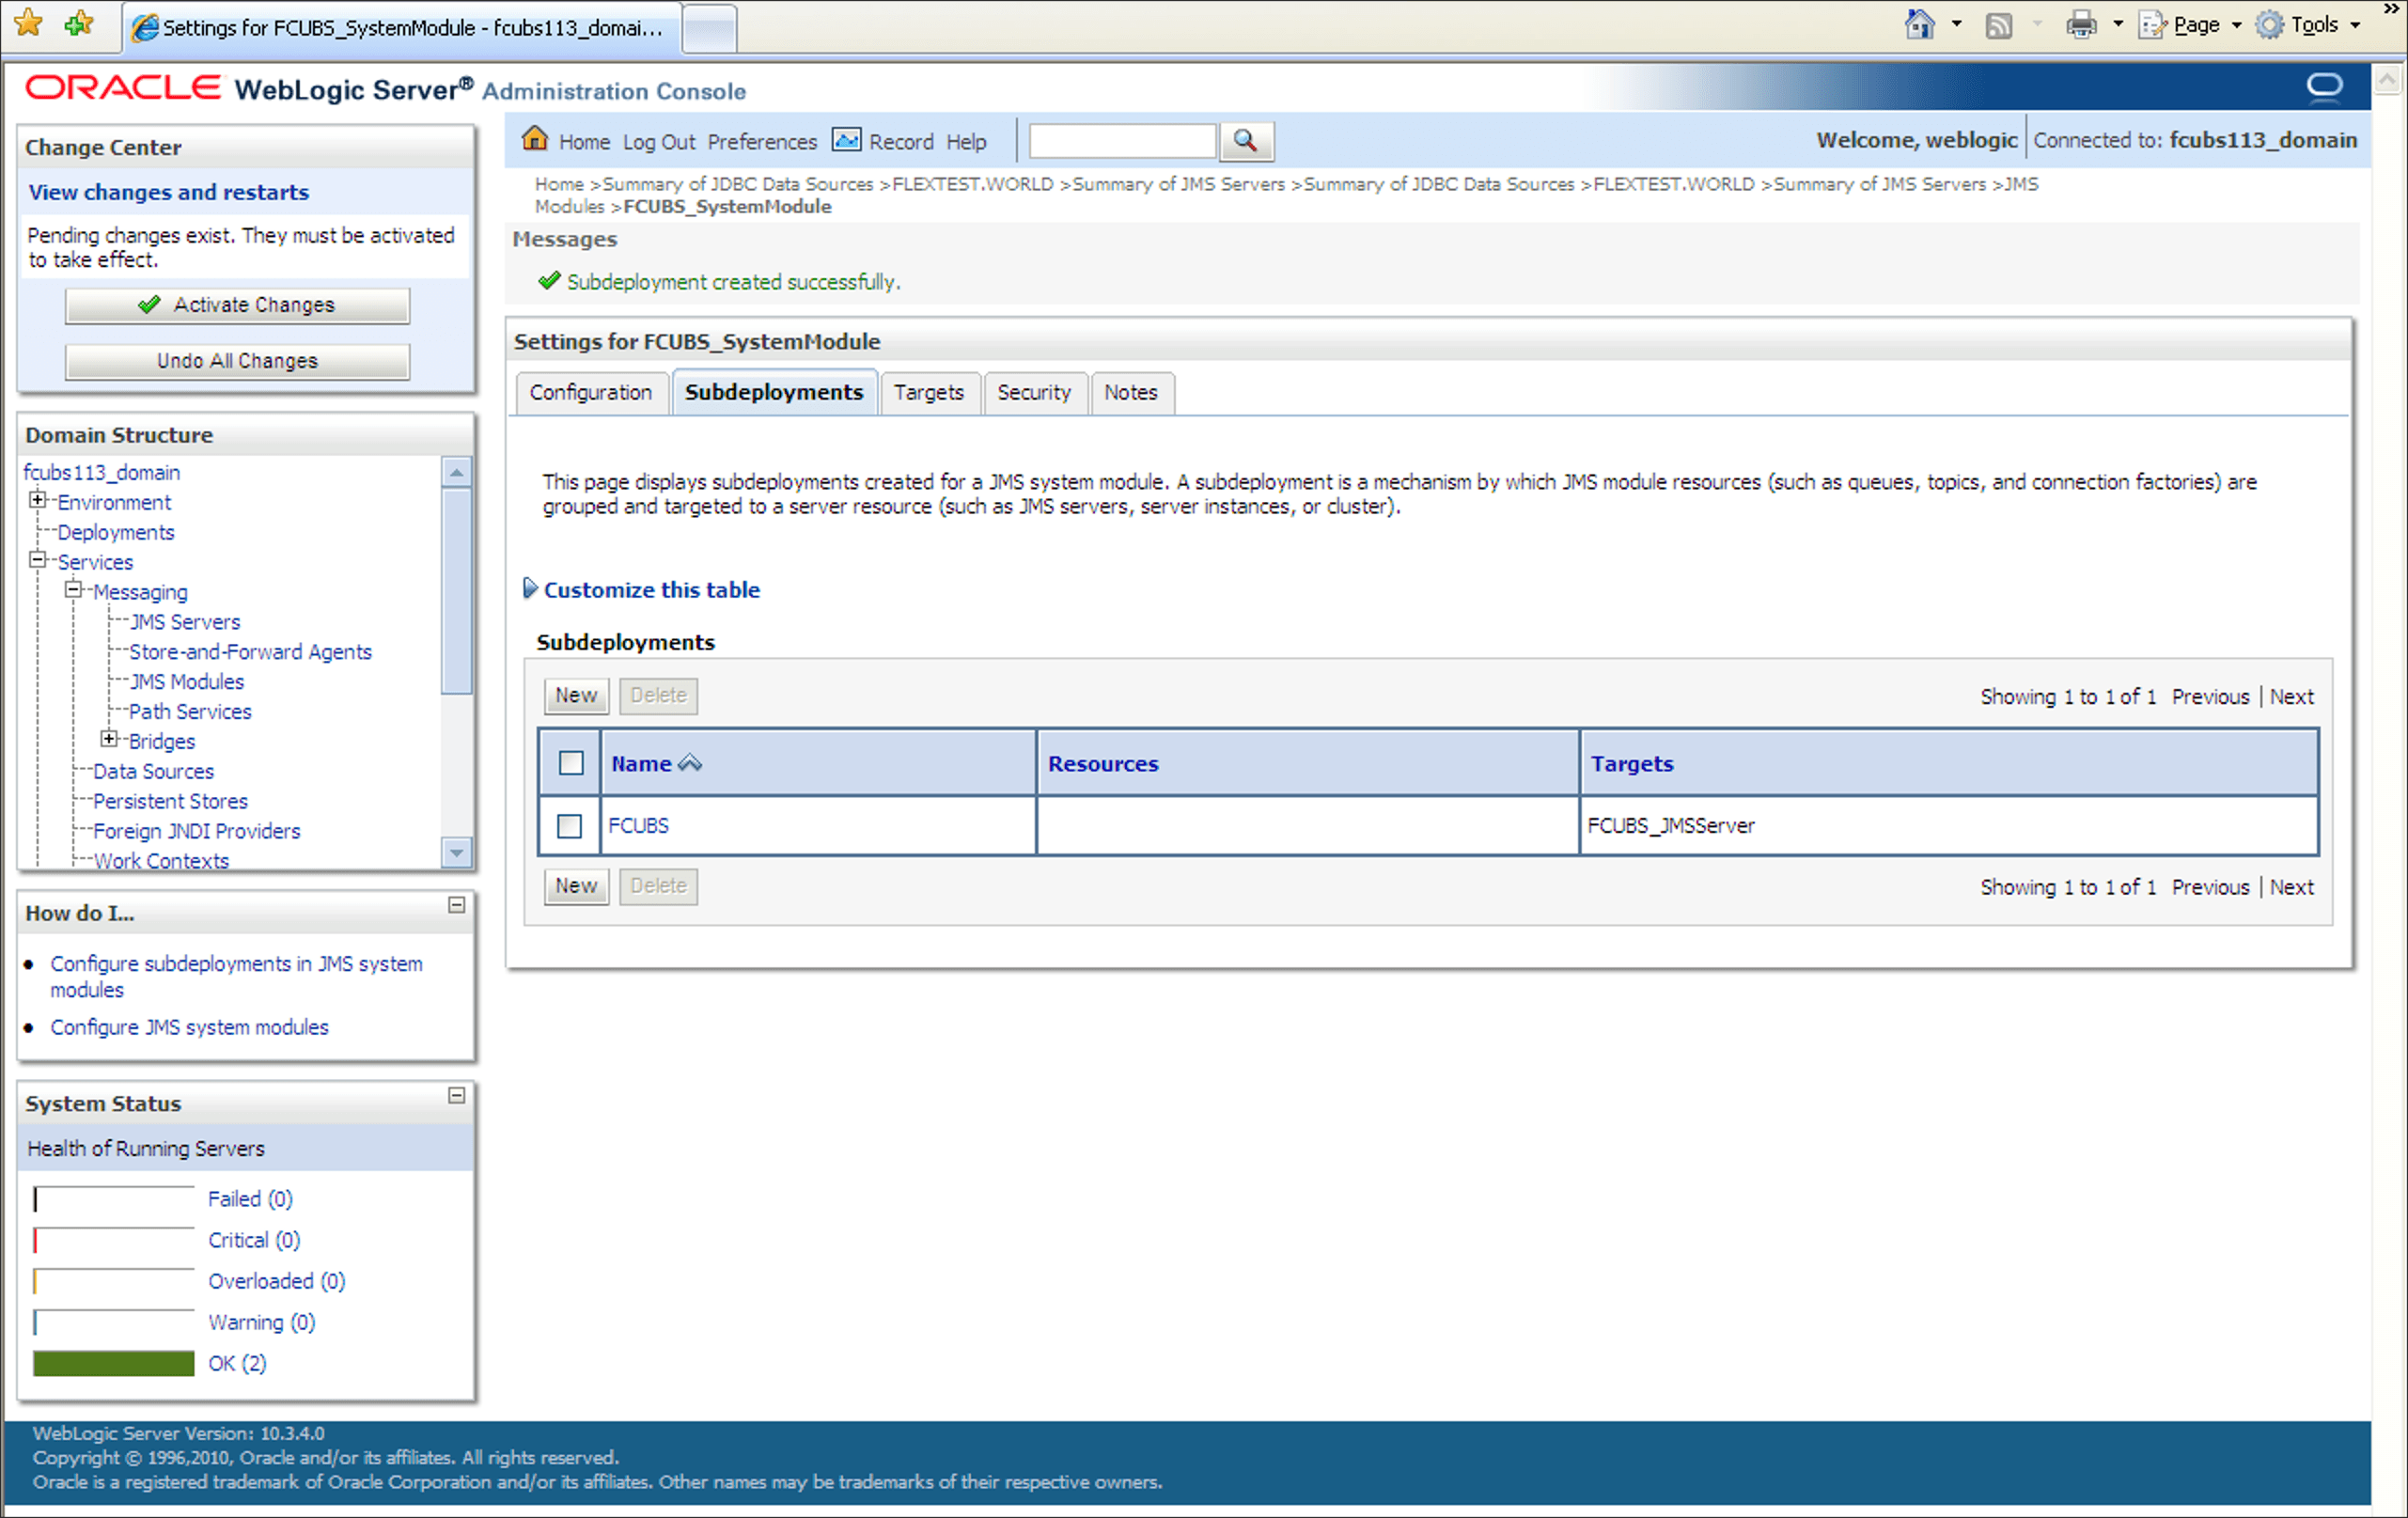This screenshot has width=2408, height=1518.
Task: Click the RSS feeds icon
Action: tap(1998, 25)
